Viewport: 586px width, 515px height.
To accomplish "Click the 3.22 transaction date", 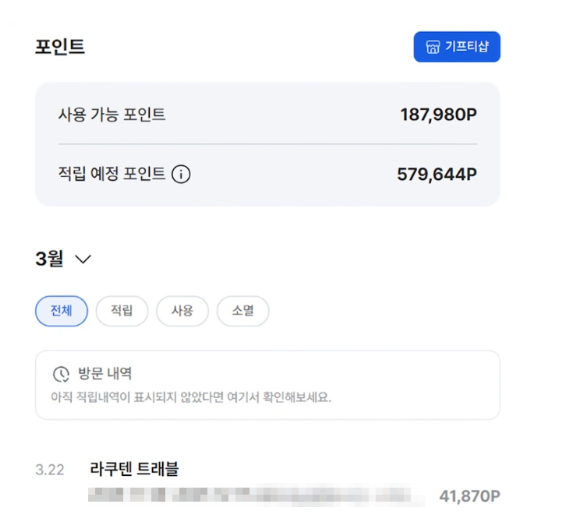I will pos(50,470).
